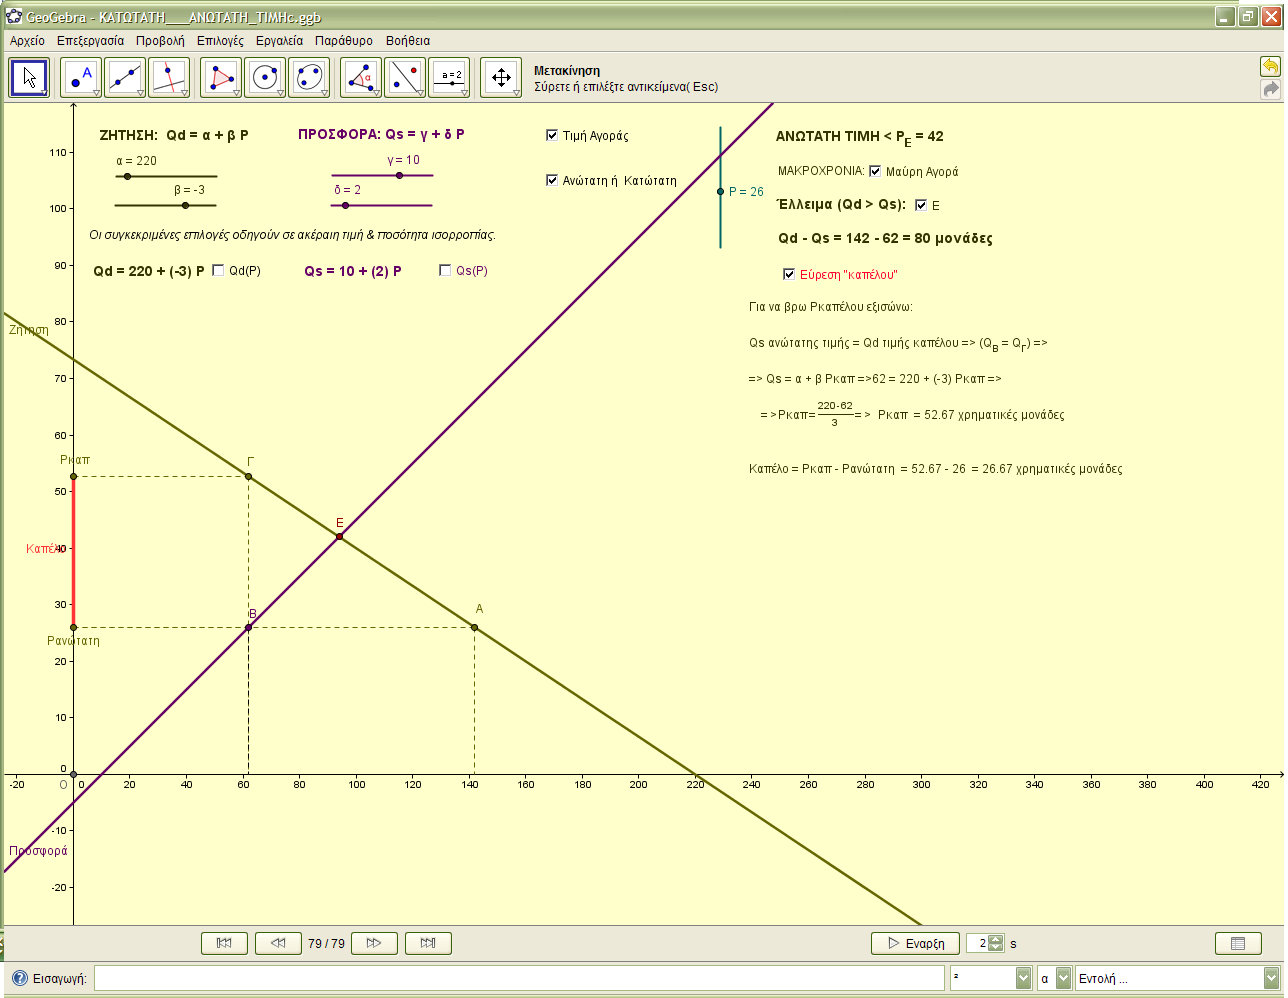Viewport: 1288px width, 998px height.
Task: Click point Γ on the demand line
Action: pyautogui.click(x=249, y=476)
